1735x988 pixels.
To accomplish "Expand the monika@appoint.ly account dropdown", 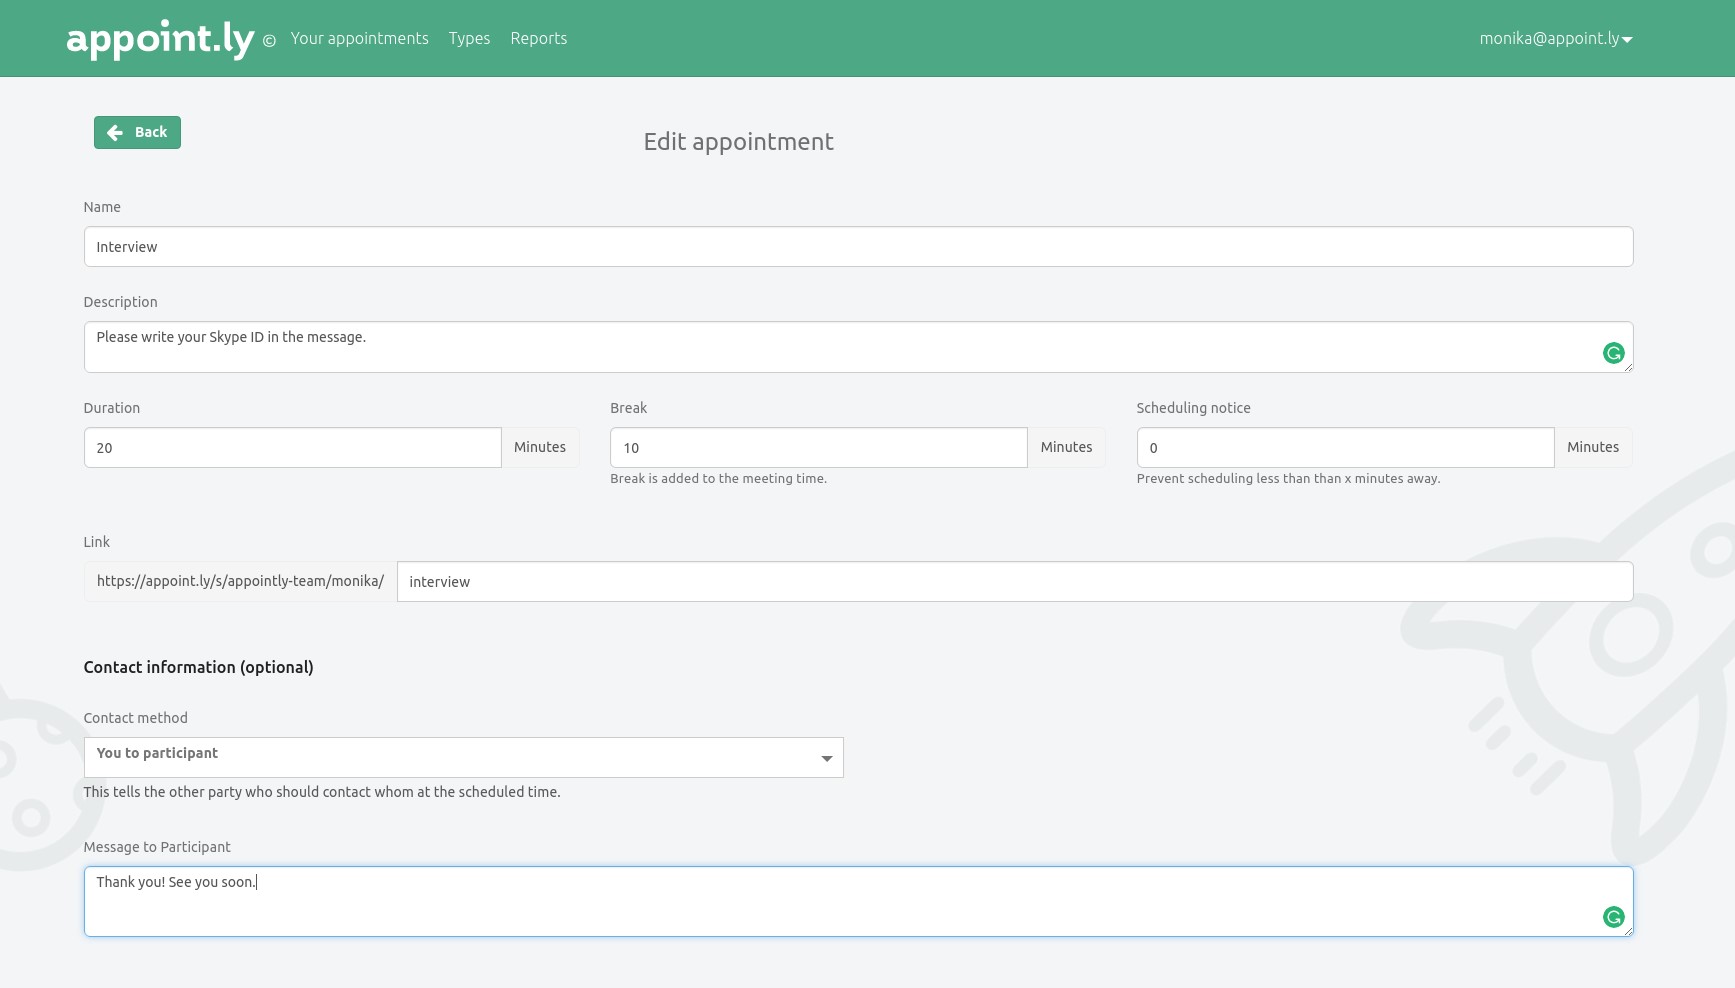I will click(1555, 39).
